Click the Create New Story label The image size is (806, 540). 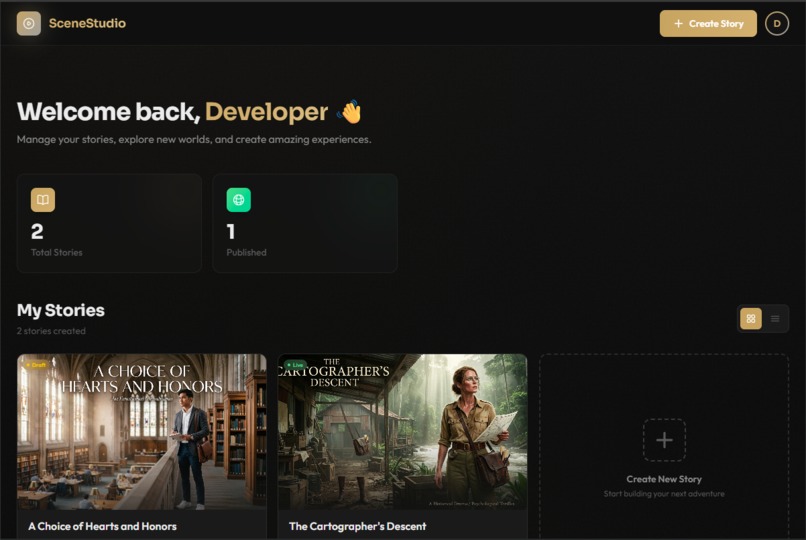pyautogui.click(x=664, y=479)
